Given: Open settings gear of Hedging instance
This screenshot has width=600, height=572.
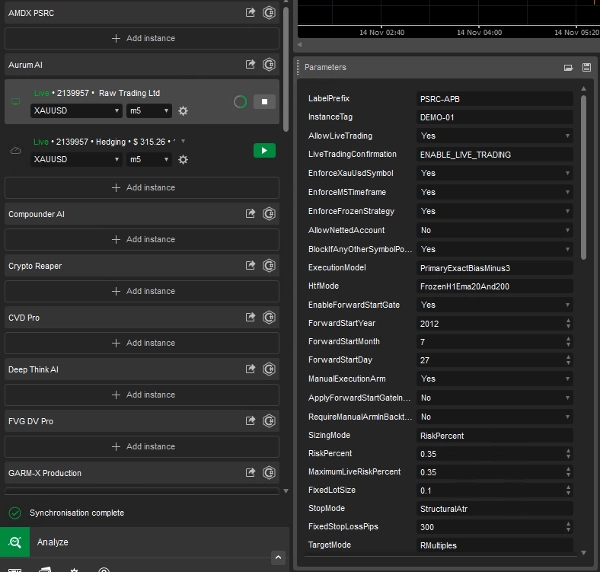Looking at the screenshot, I should [183, 160].
